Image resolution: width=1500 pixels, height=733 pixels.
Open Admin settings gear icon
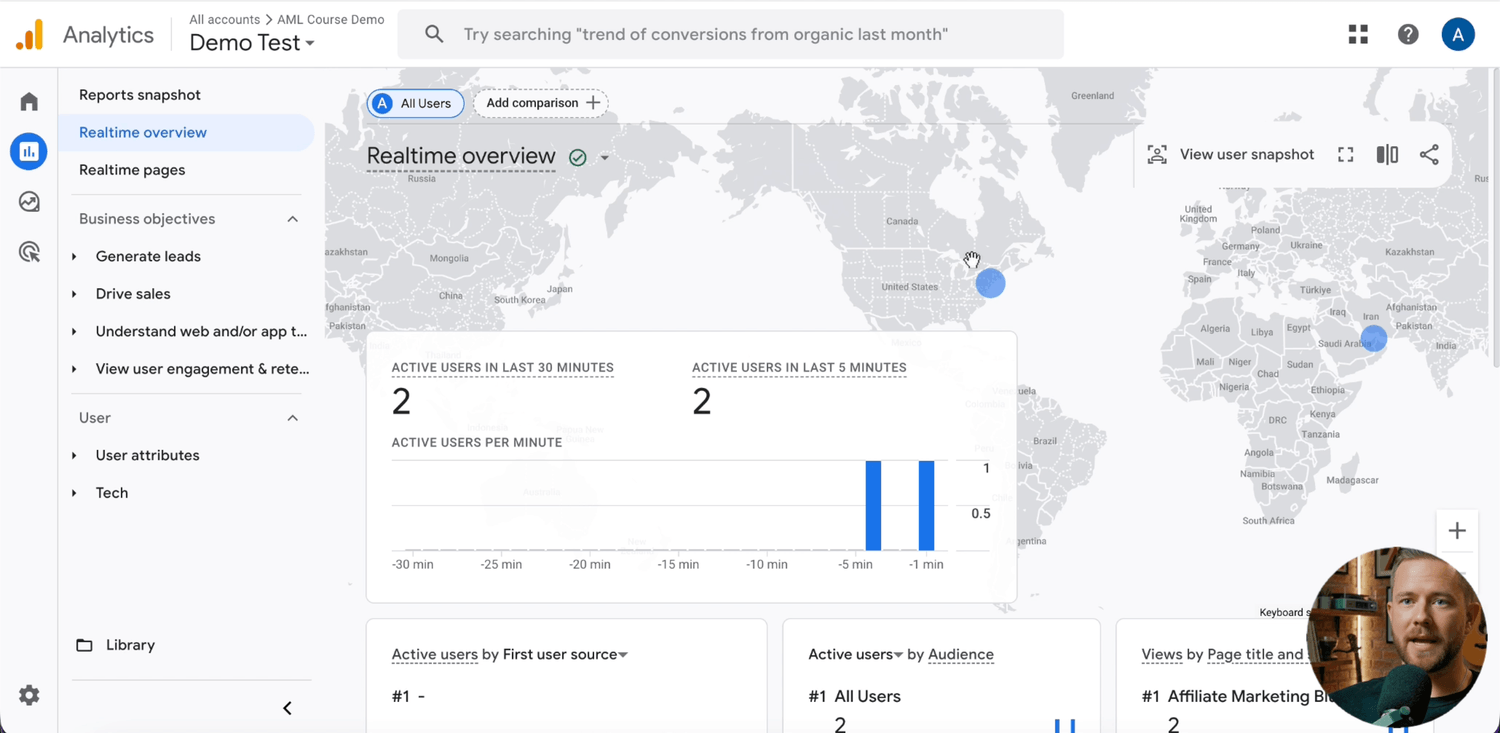29,695
